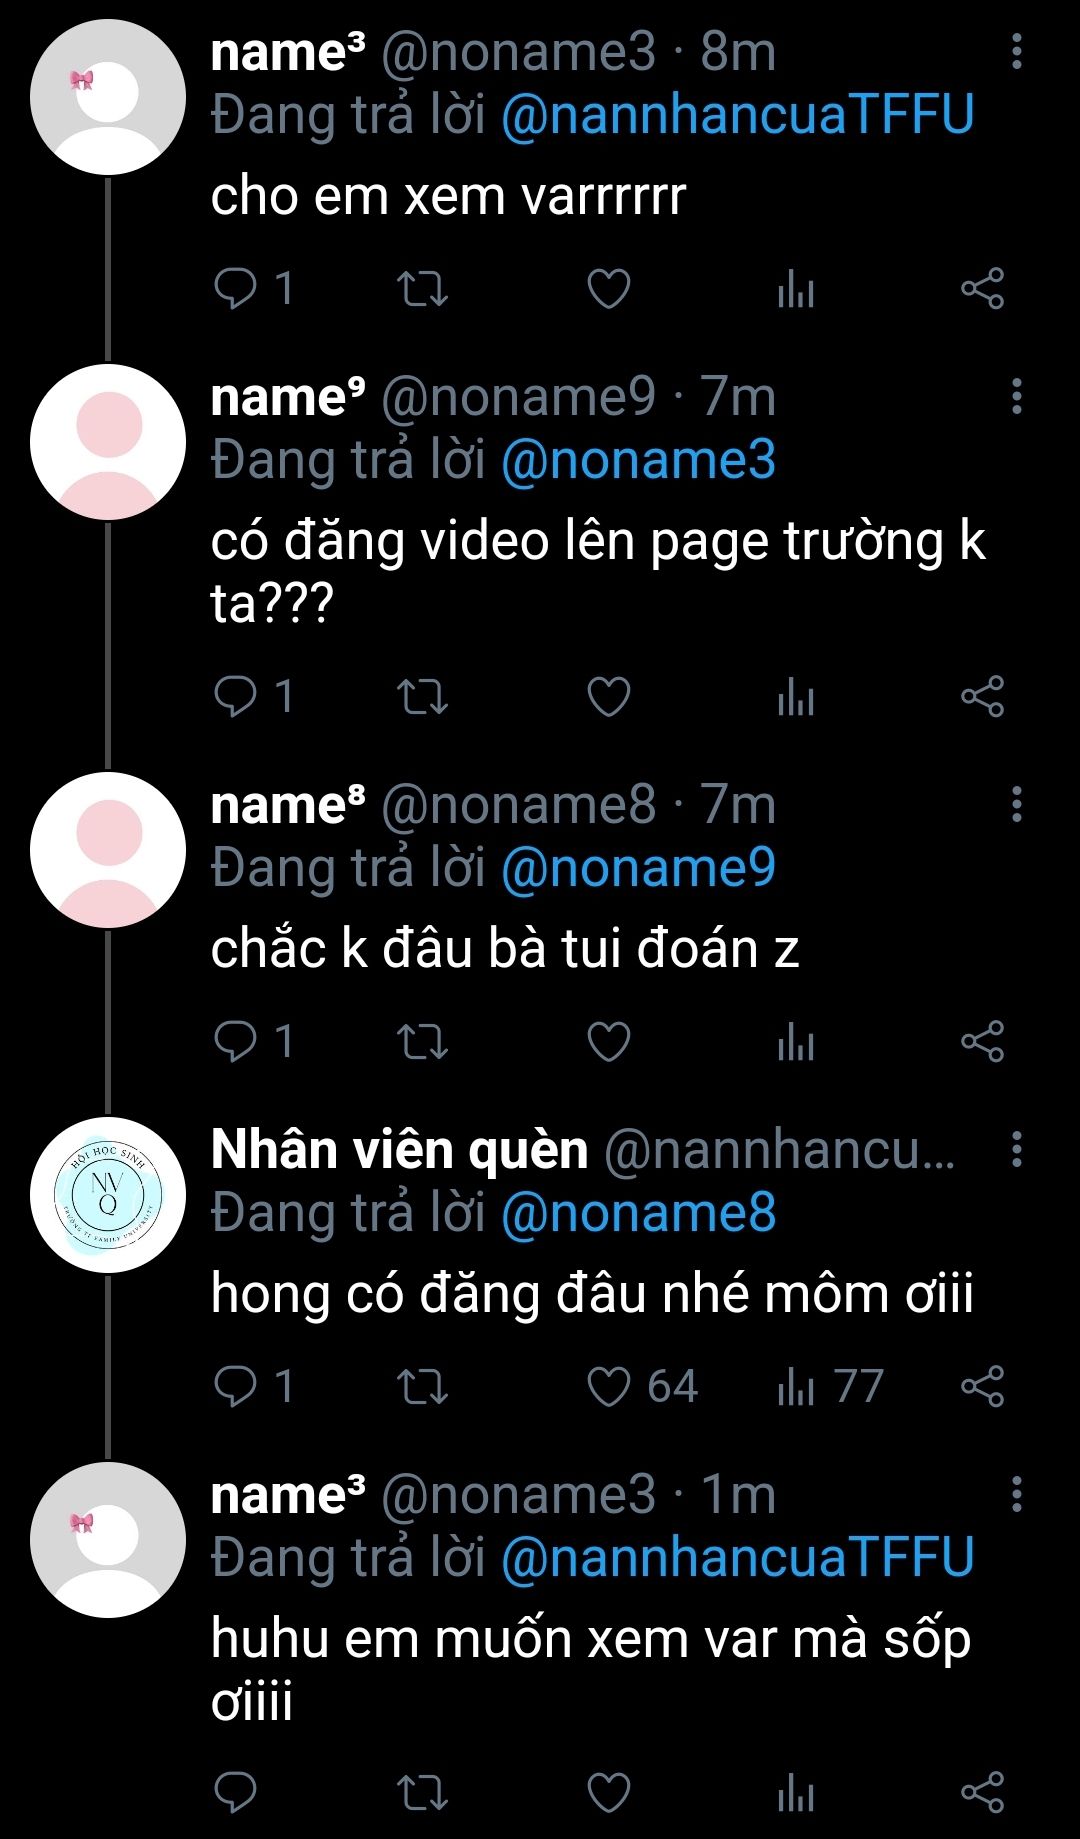Image resolution: width=1080 pixels, height=1839 pixels.
Task: Retweet the "cho em xem varrrrrr" reply
Action: pyautogui.click(x=422, y=290)
